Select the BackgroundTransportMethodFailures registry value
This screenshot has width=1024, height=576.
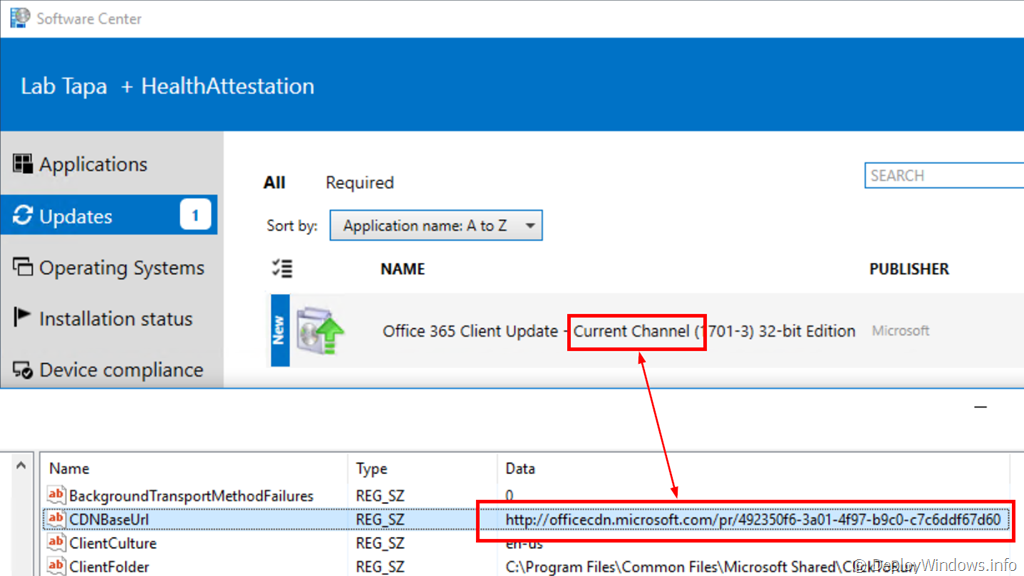tap(190, 496)
